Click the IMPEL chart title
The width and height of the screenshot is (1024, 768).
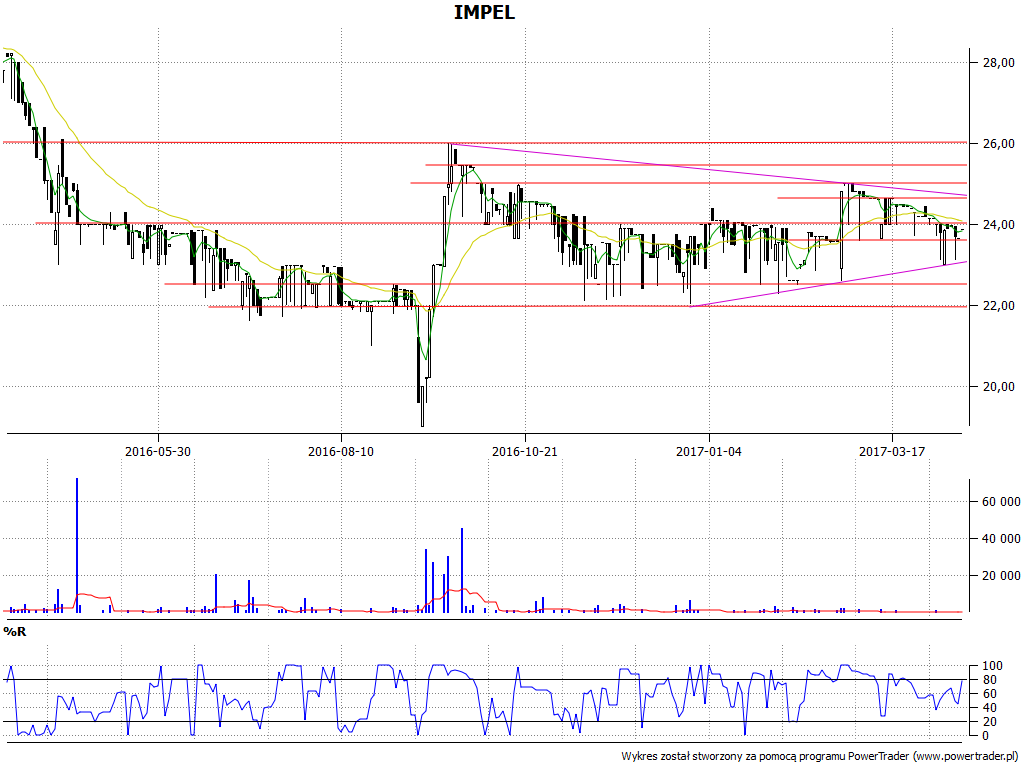pos(485,12)
